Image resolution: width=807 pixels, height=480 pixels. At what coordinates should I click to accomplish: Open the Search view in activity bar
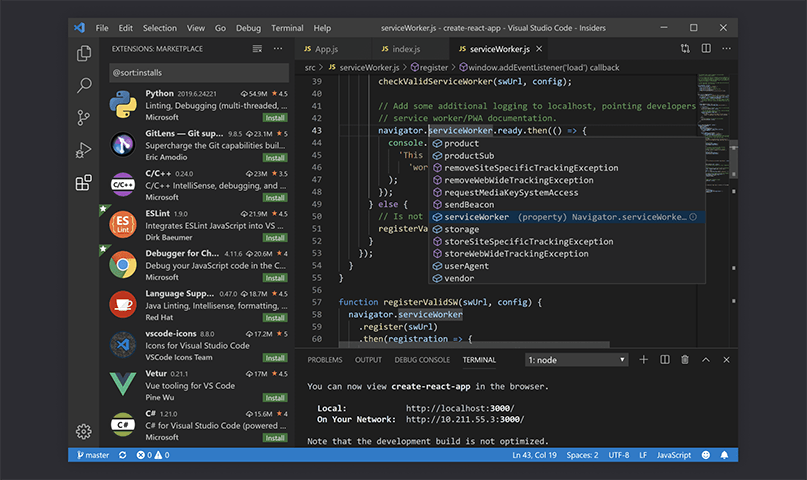pyautogui.click(x=84, y=86)
